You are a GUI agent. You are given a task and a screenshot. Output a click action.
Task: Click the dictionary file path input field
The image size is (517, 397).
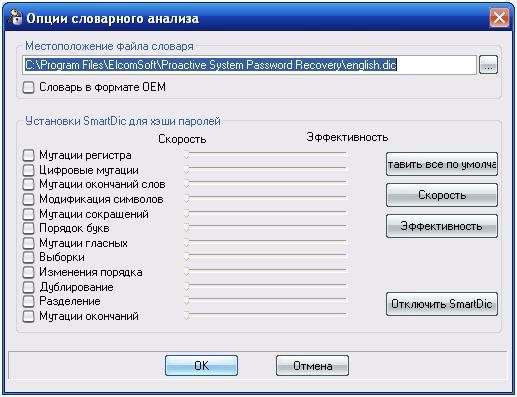[x=250, y=65]
